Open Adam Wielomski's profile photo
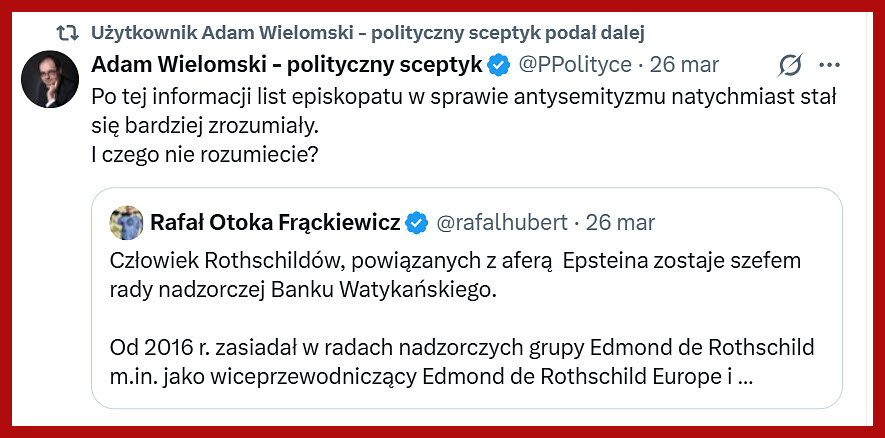 pos(50,80)
